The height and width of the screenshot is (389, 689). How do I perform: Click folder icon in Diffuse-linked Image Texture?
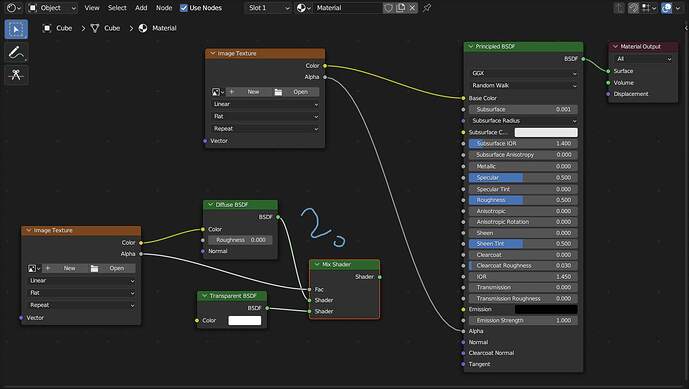click(94, 268)
